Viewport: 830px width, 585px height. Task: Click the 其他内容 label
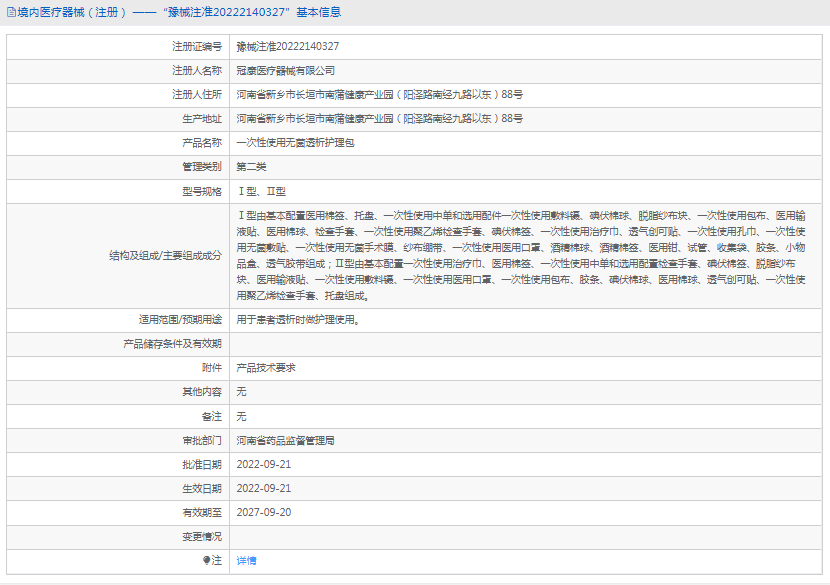202,392
